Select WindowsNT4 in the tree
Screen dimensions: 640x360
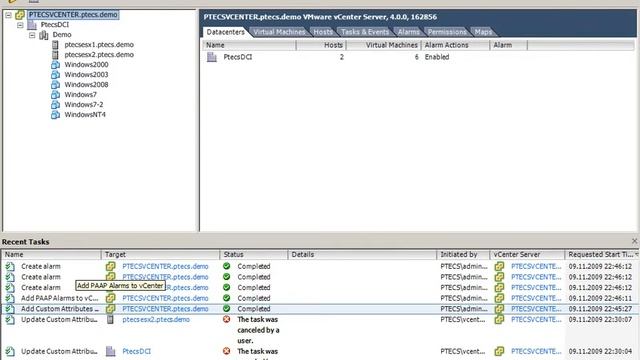point(85,115)
